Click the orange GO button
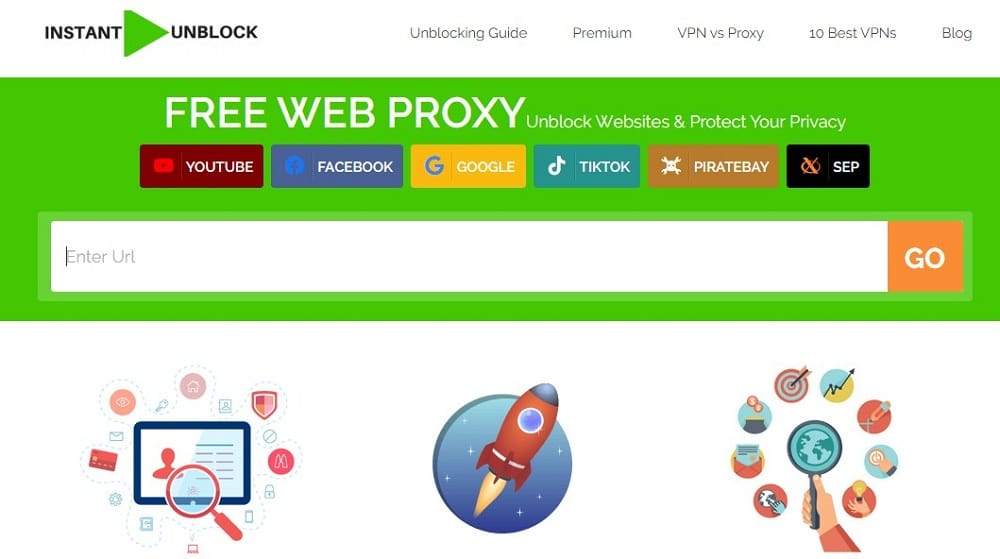 [925, 257]
